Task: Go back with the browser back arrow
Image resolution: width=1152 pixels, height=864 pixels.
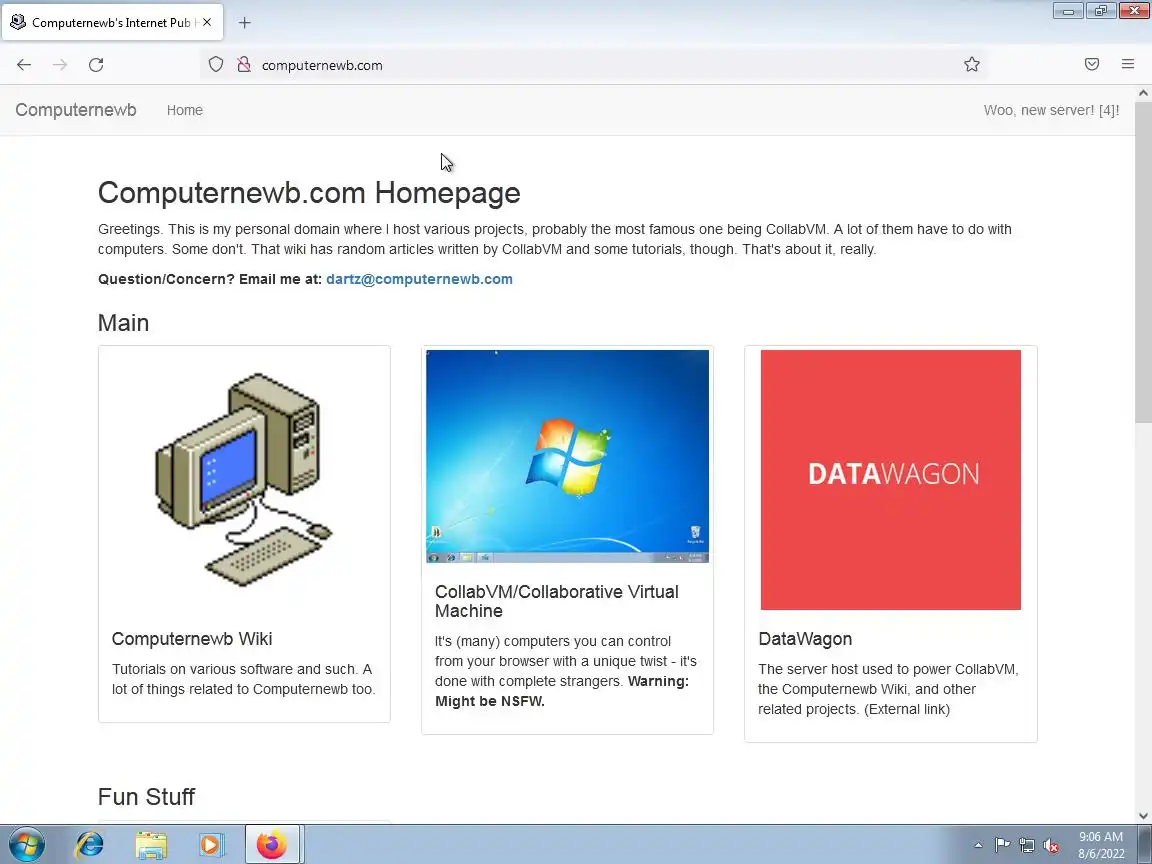Action: (24, 65)
